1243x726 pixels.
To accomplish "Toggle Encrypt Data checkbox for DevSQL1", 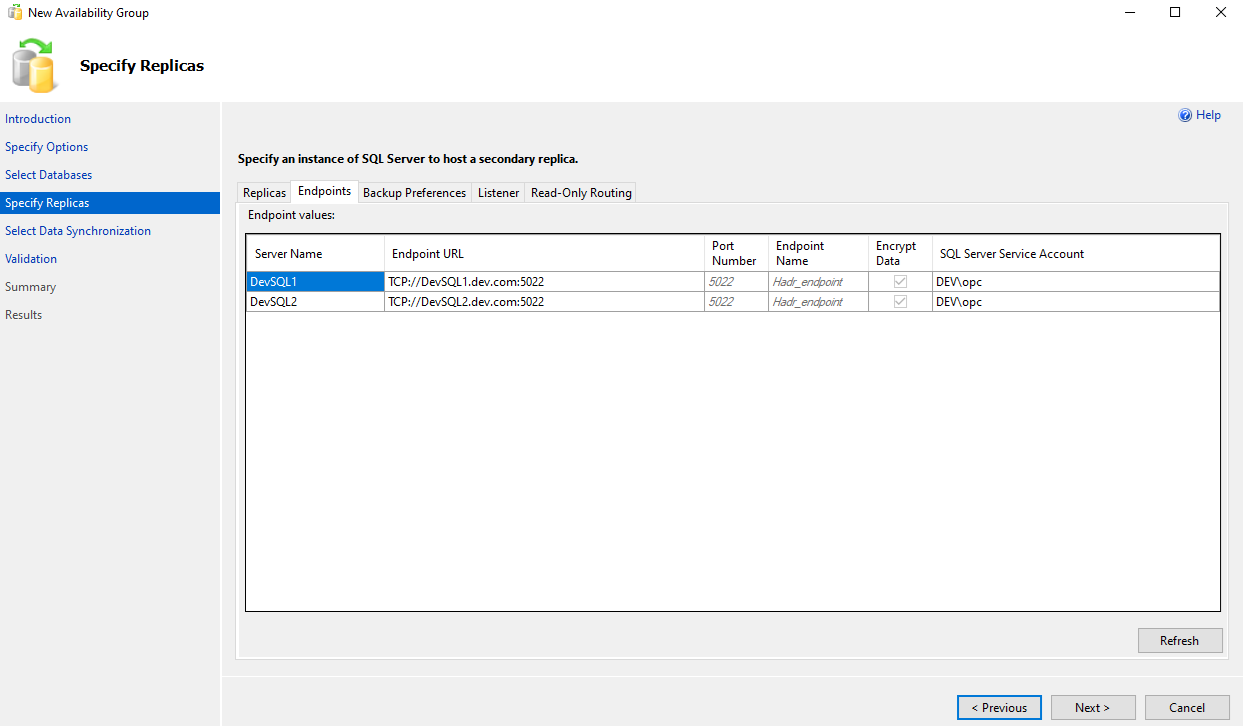I will point(900,282).
